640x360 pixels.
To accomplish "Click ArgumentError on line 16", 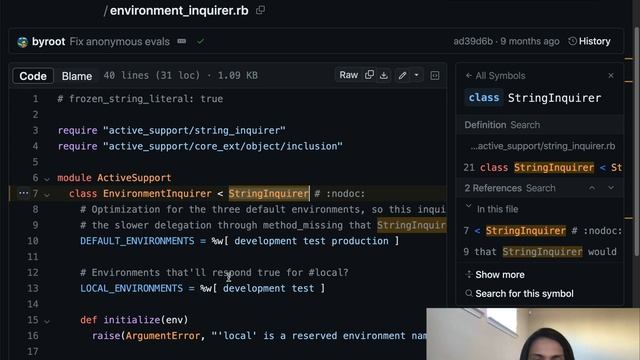I will [x=163, y=336].
